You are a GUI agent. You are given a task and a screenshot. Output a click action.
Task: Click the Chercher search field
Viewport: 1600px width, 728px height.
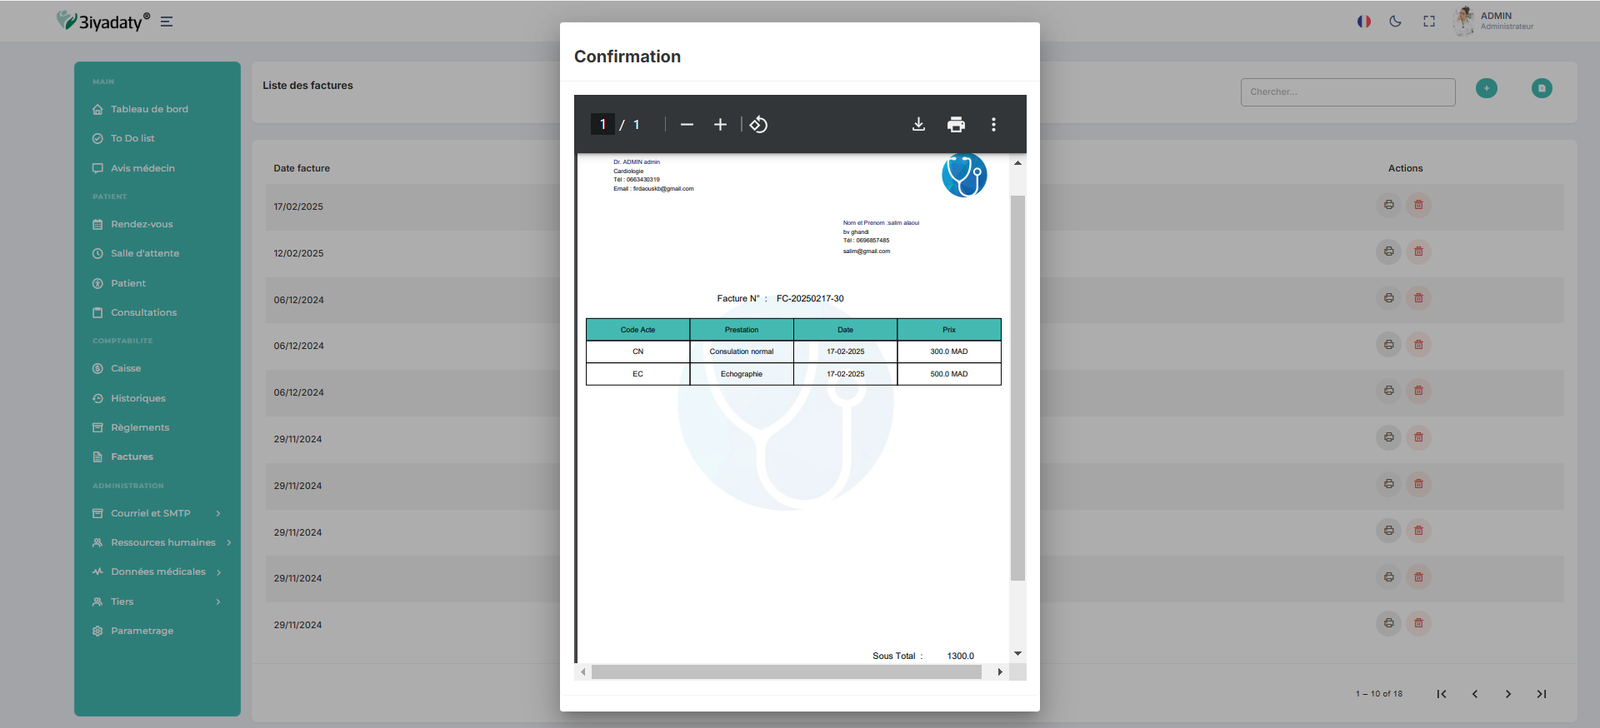click(1347, 92)
